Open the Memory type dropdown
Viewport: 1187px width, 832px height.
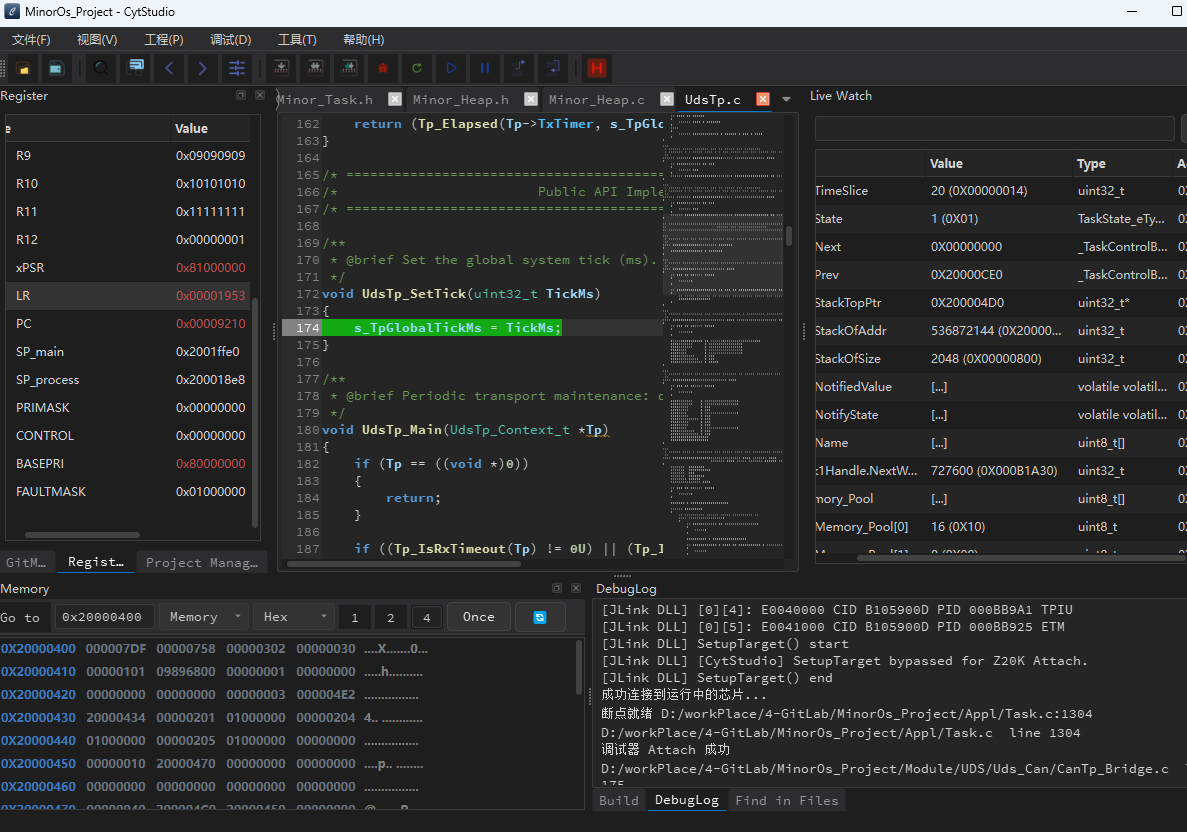pos(204,617)
